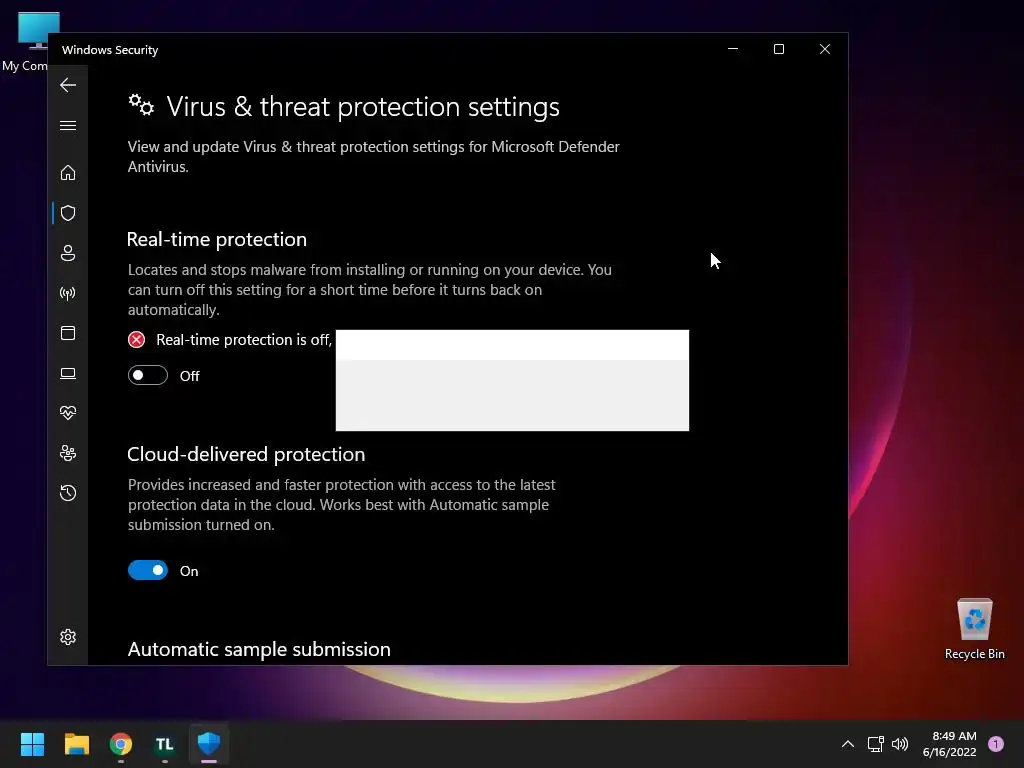1024x768 pixels.
Task: Minimize the Windows Security window
Action: pos(733,49)
